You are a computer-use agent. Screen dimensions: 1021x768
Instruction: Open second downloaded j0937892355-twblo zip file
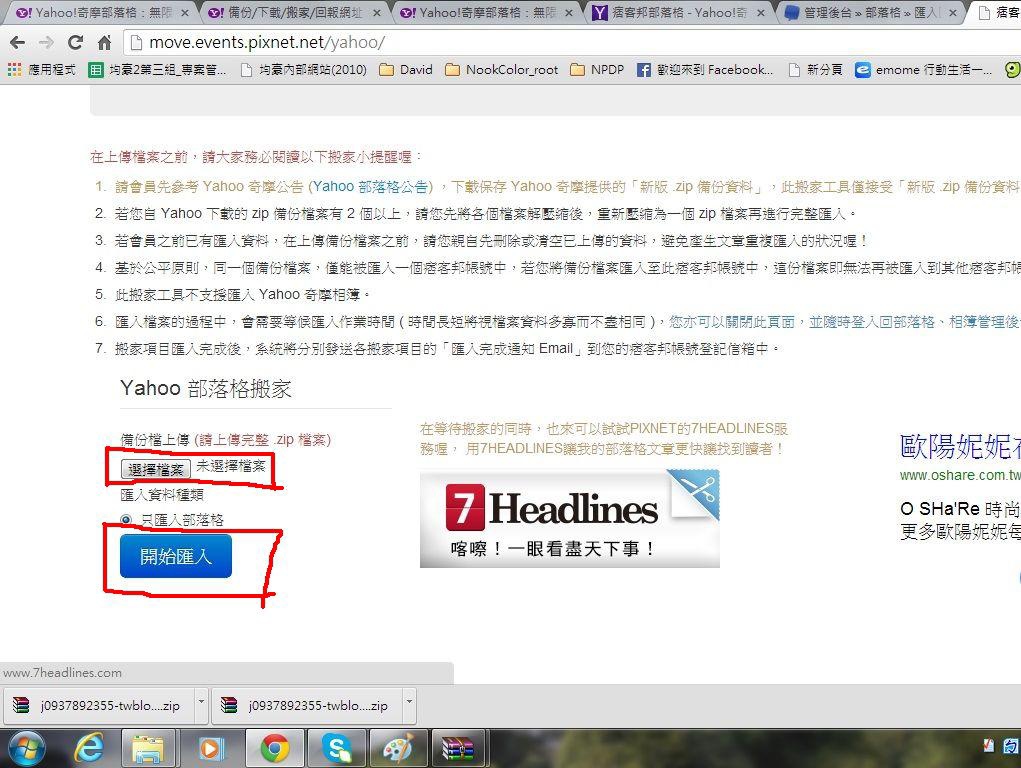[x=306, y=705]
